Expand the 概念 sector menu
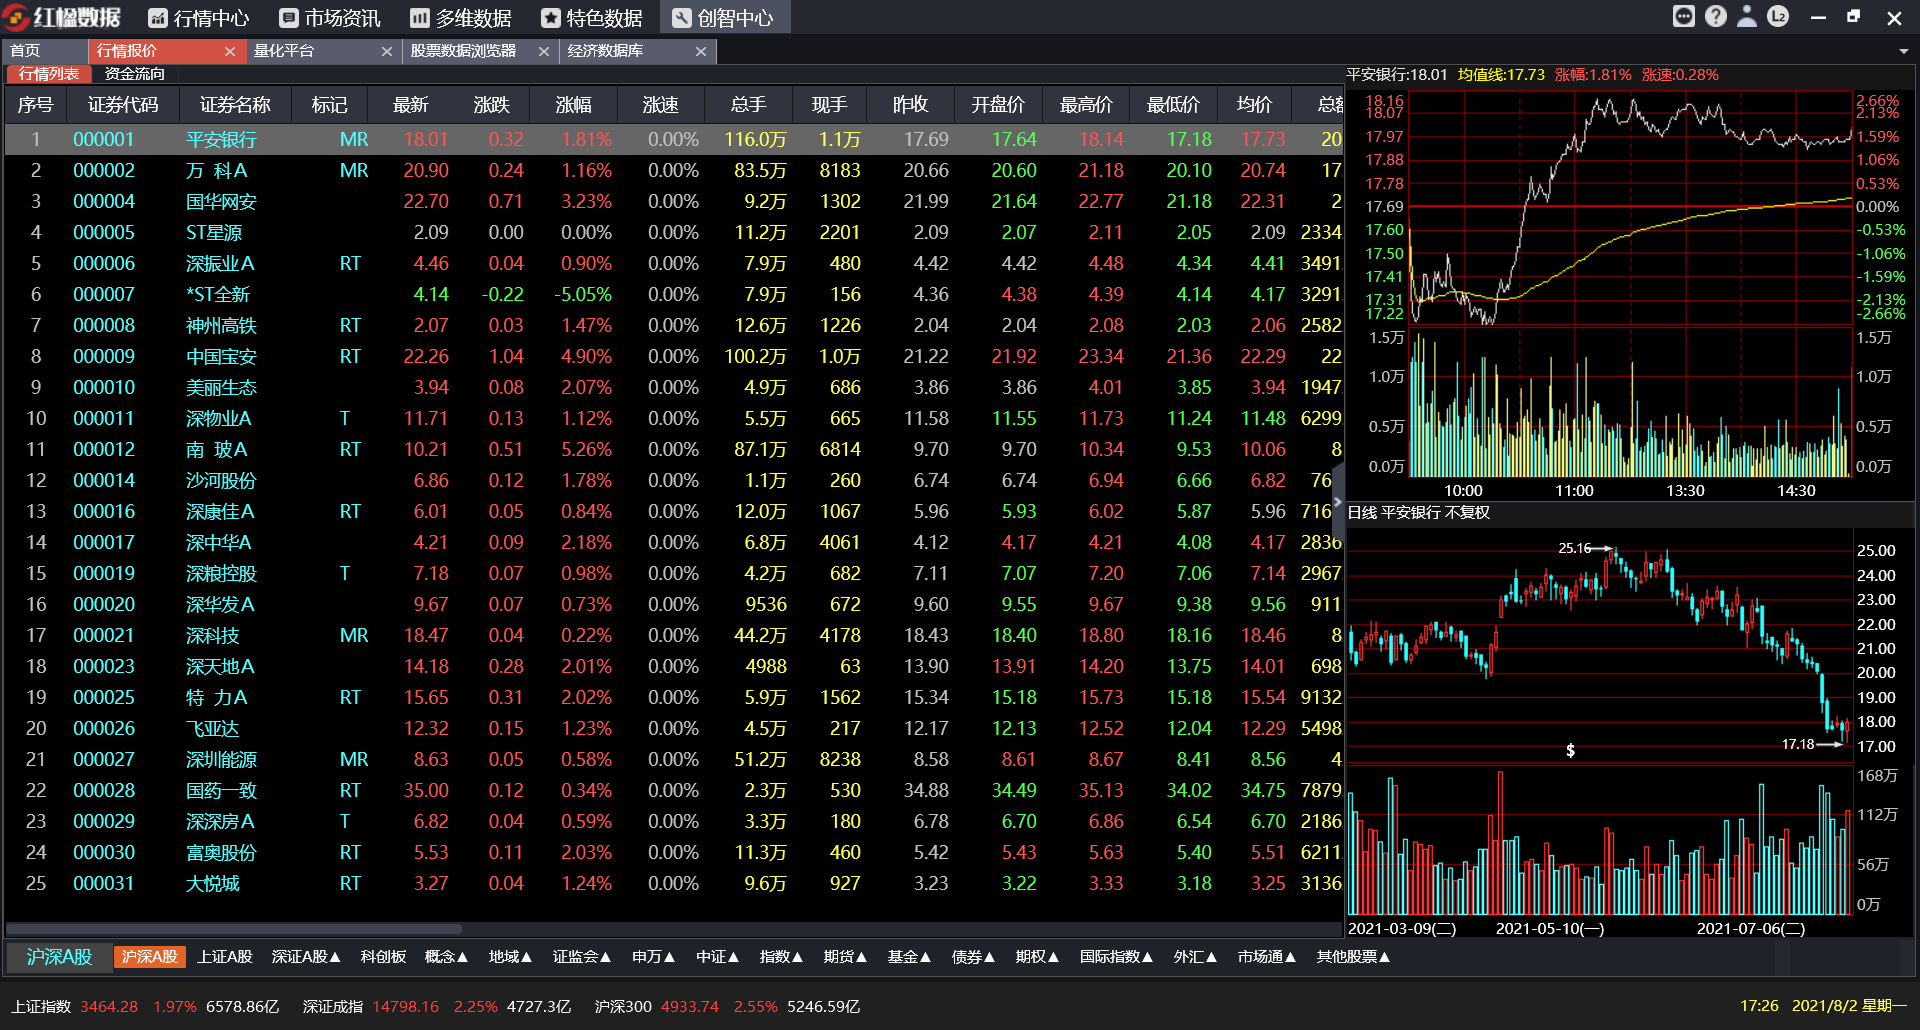This screenshot has height=1030, width=1920. (x=446, y=957)
